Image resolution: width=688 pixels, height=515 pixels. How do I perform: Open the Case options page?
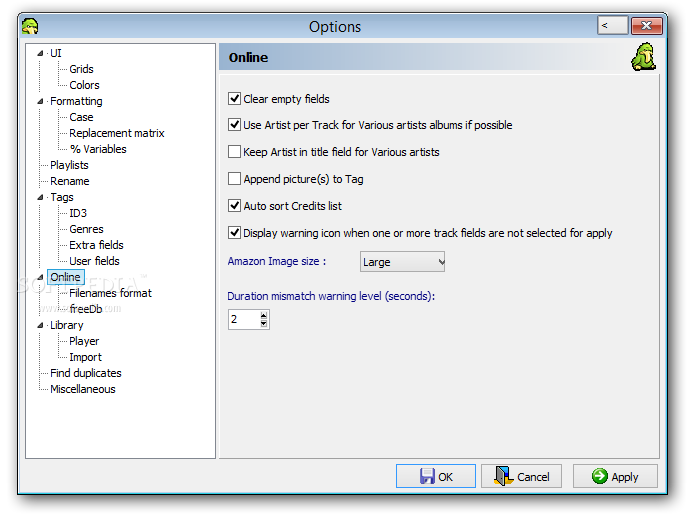(x=81, y=117)
